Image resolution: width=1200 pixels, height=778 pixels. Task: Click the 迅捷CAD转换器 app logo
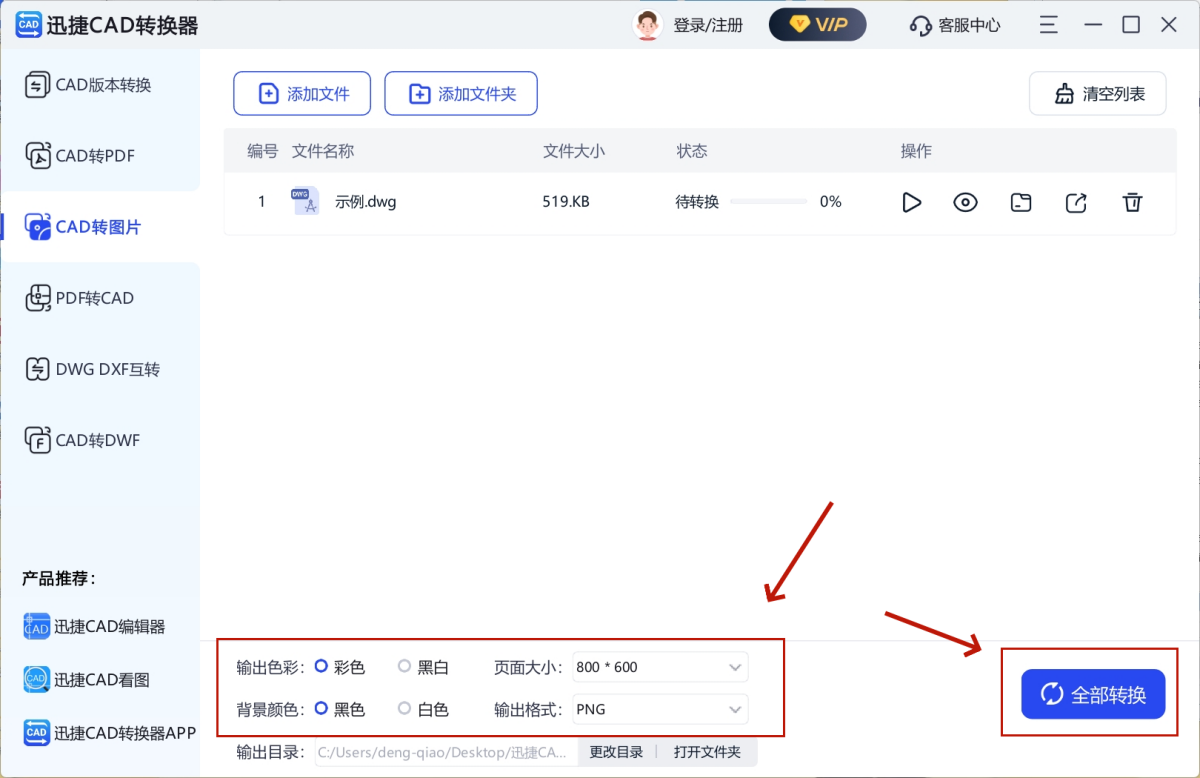pyautogui.click(x=29, y=25)
